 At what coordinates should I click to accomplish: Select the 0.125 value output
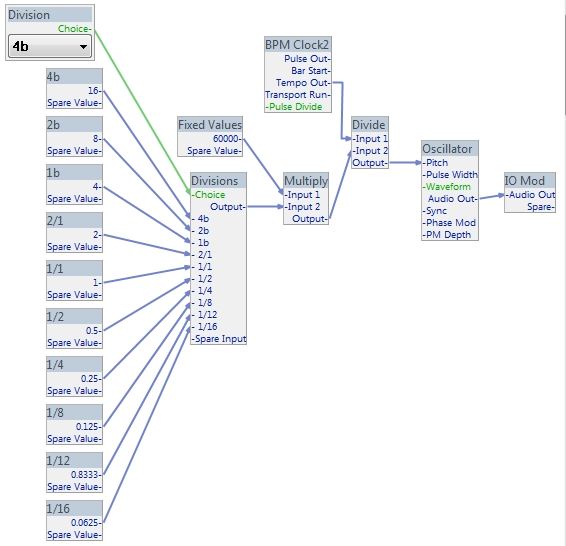pos(89,427)
